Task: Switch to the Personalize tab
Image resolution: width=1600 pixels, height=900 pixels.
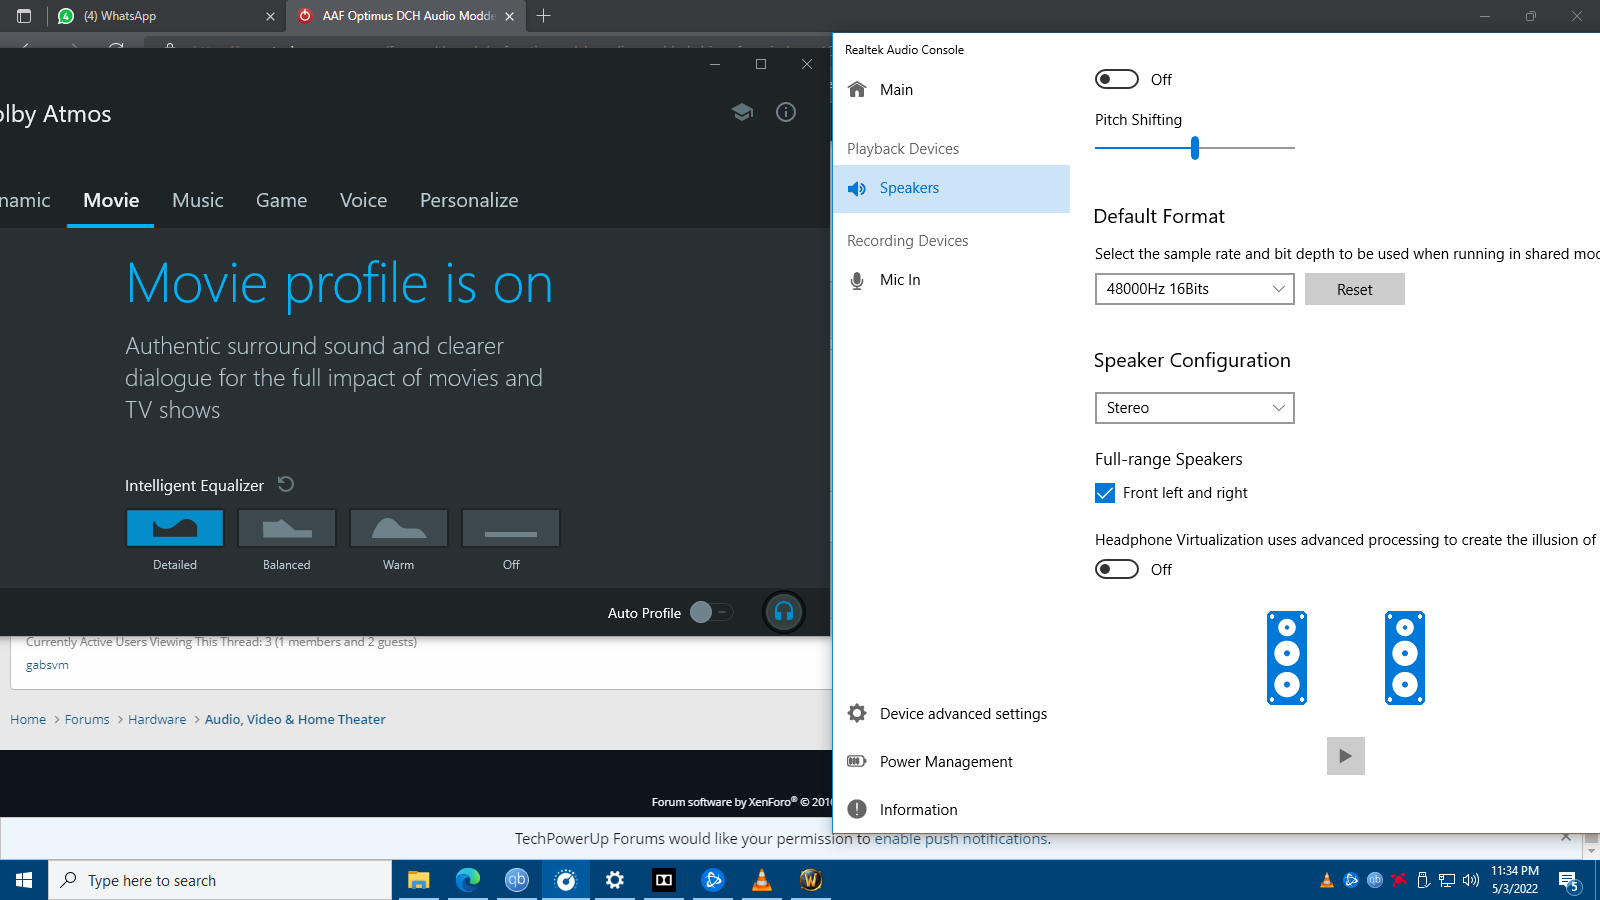Action: pos(469,200)
